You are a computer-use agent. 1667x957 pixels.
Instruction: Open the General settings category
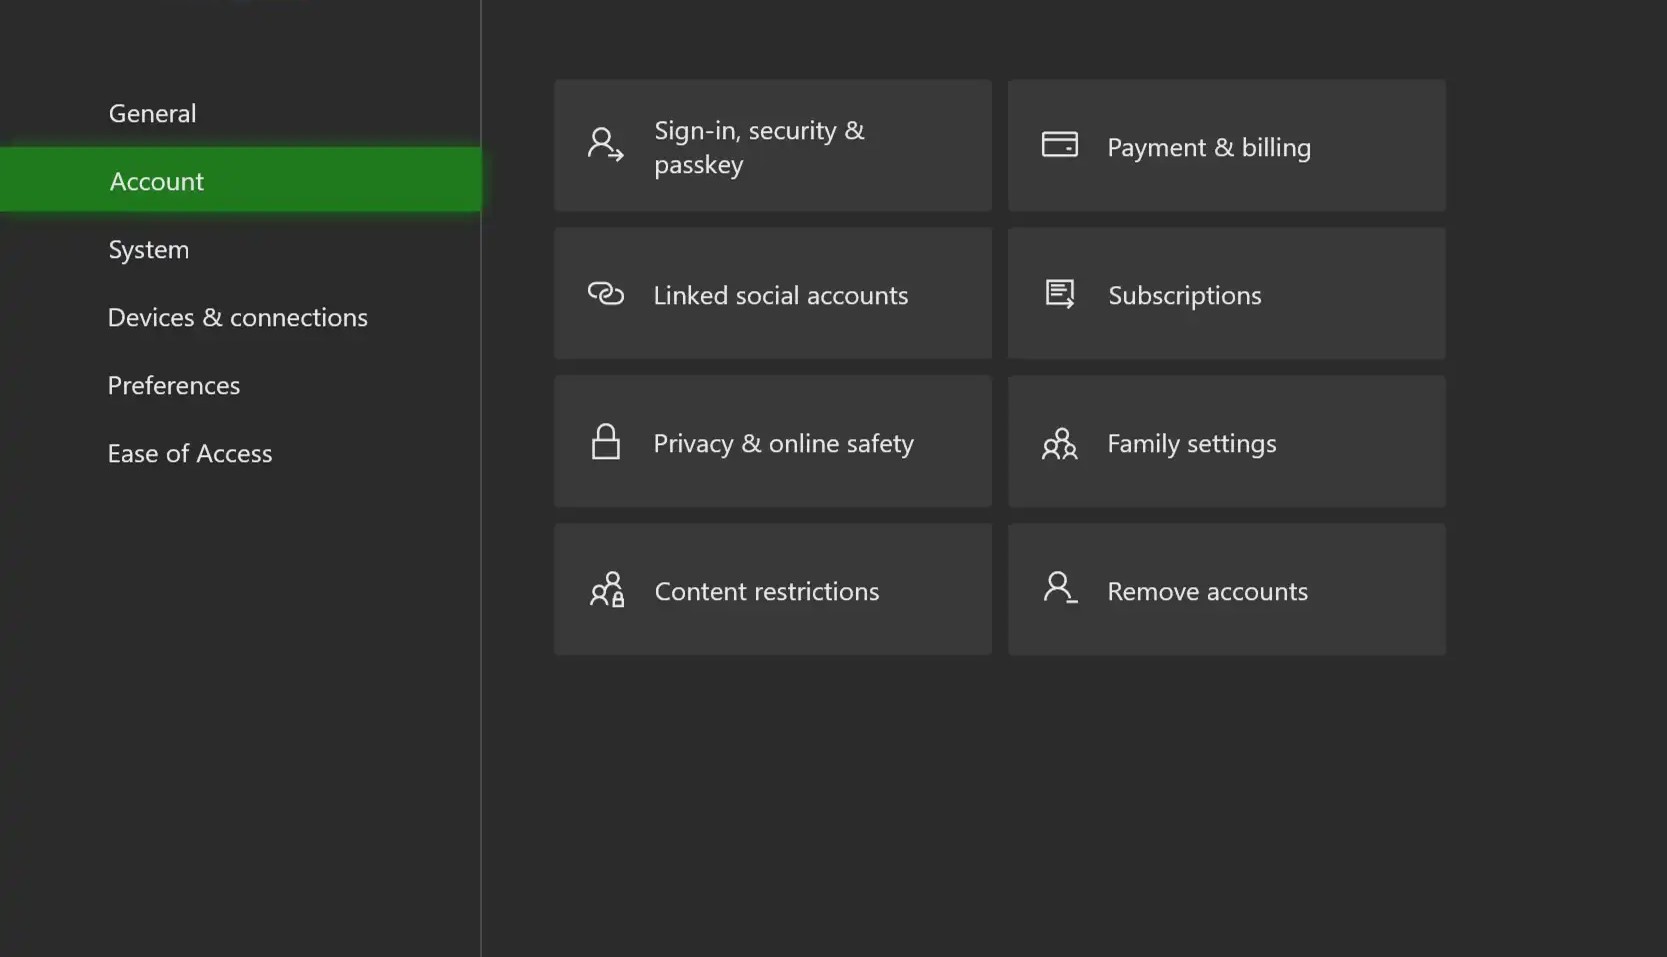click(152, 113)
